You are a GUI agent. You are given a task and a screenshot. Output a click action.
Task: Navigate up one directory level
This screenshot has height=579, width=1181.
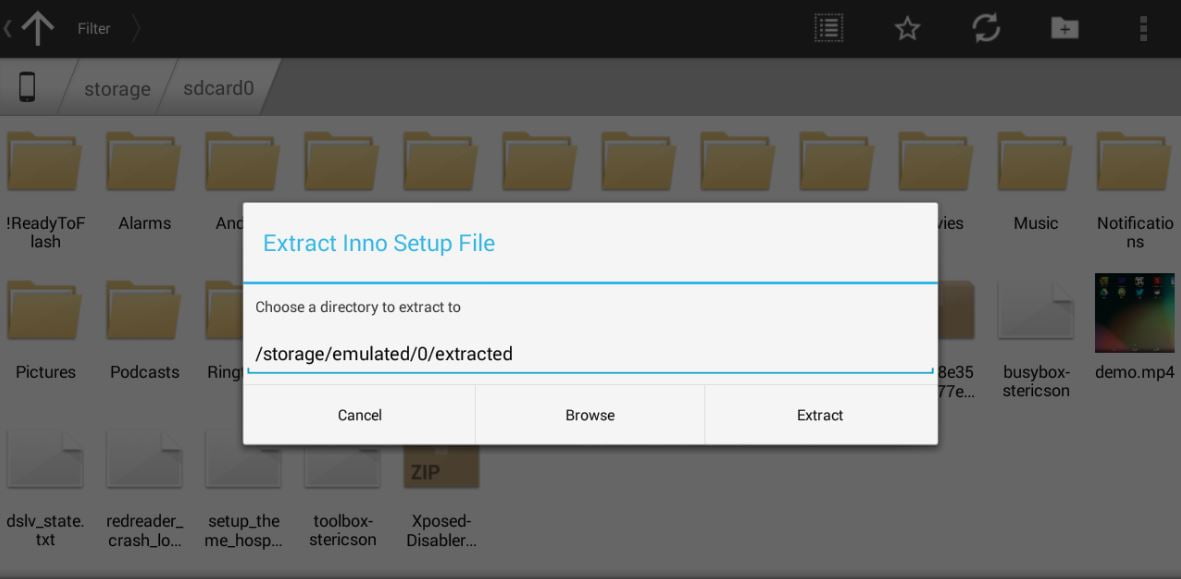[39, 27]
